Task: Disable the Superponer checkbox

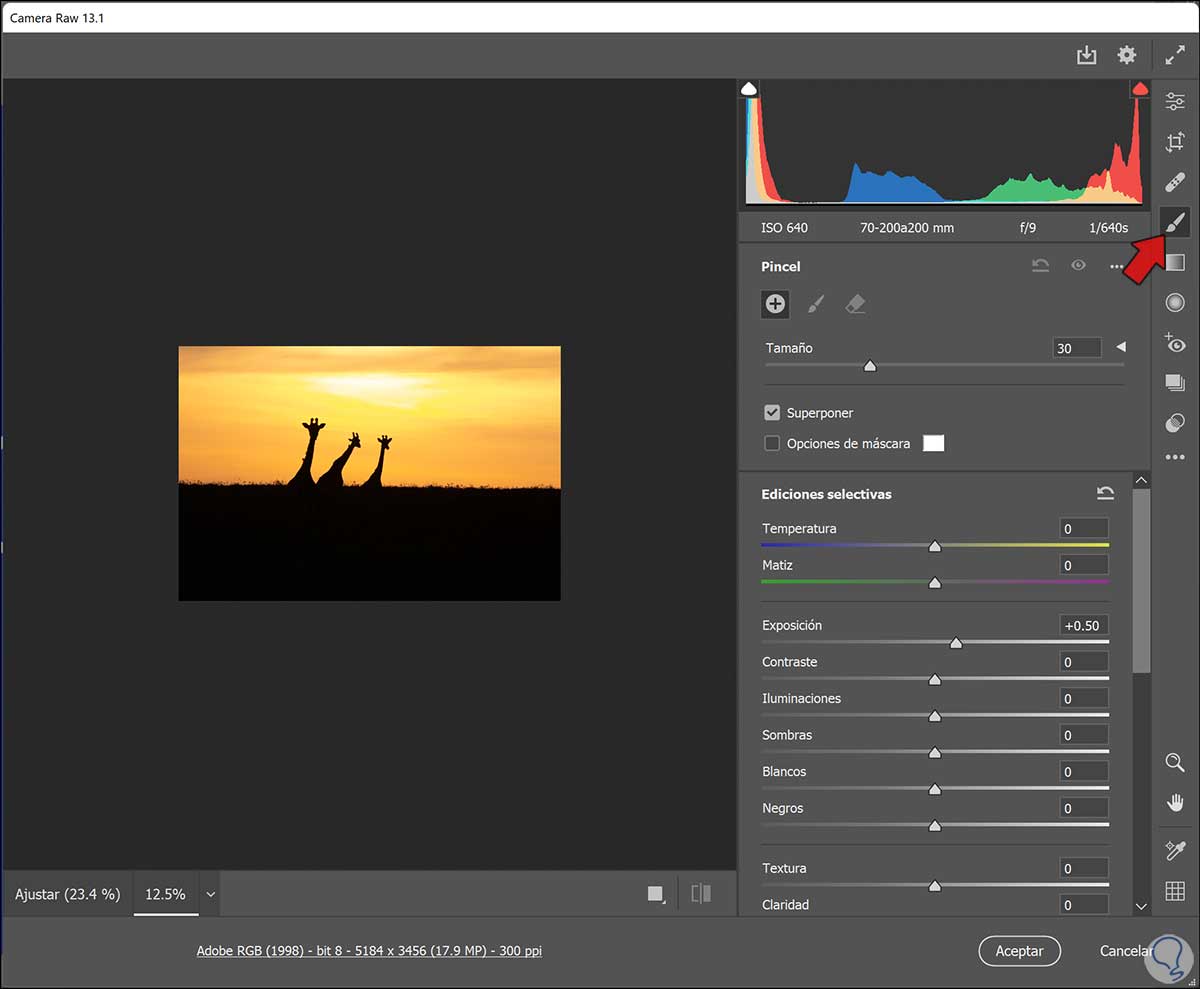Action: pos(772,413)
